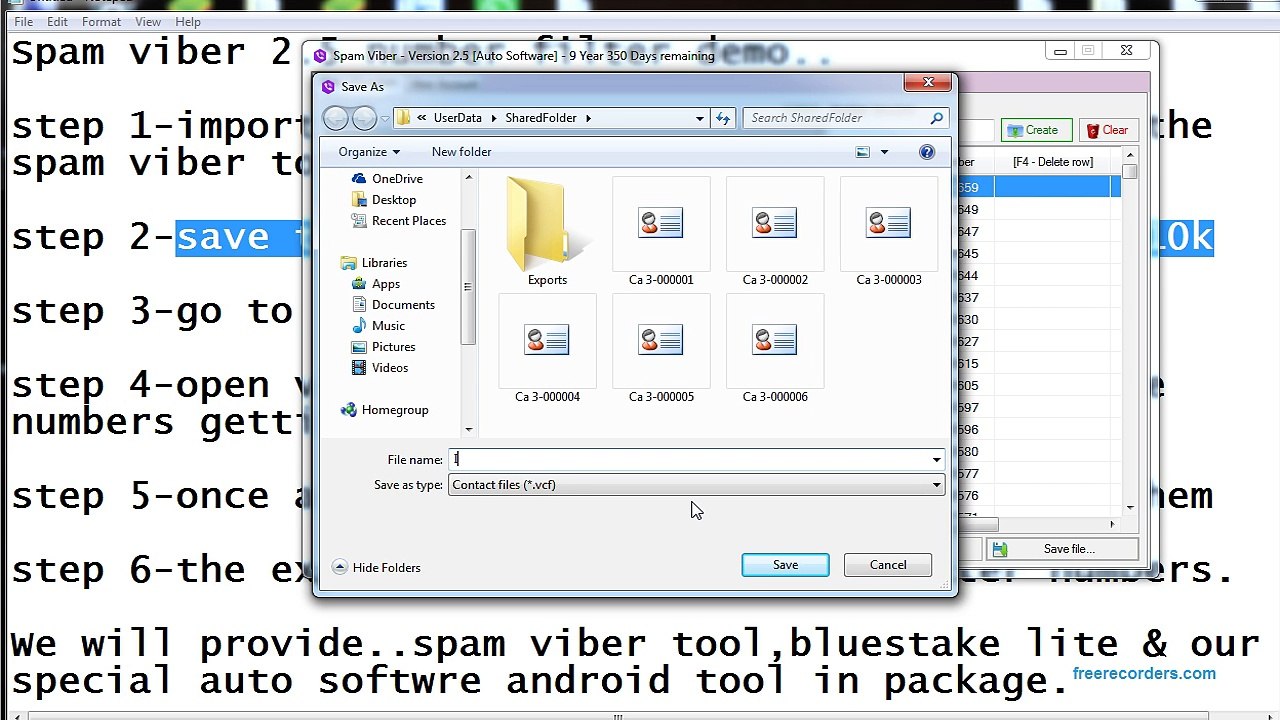The image size is (1280, 720).
Task: Click the Refresh button beside the address bar
Action: point(723,118)
